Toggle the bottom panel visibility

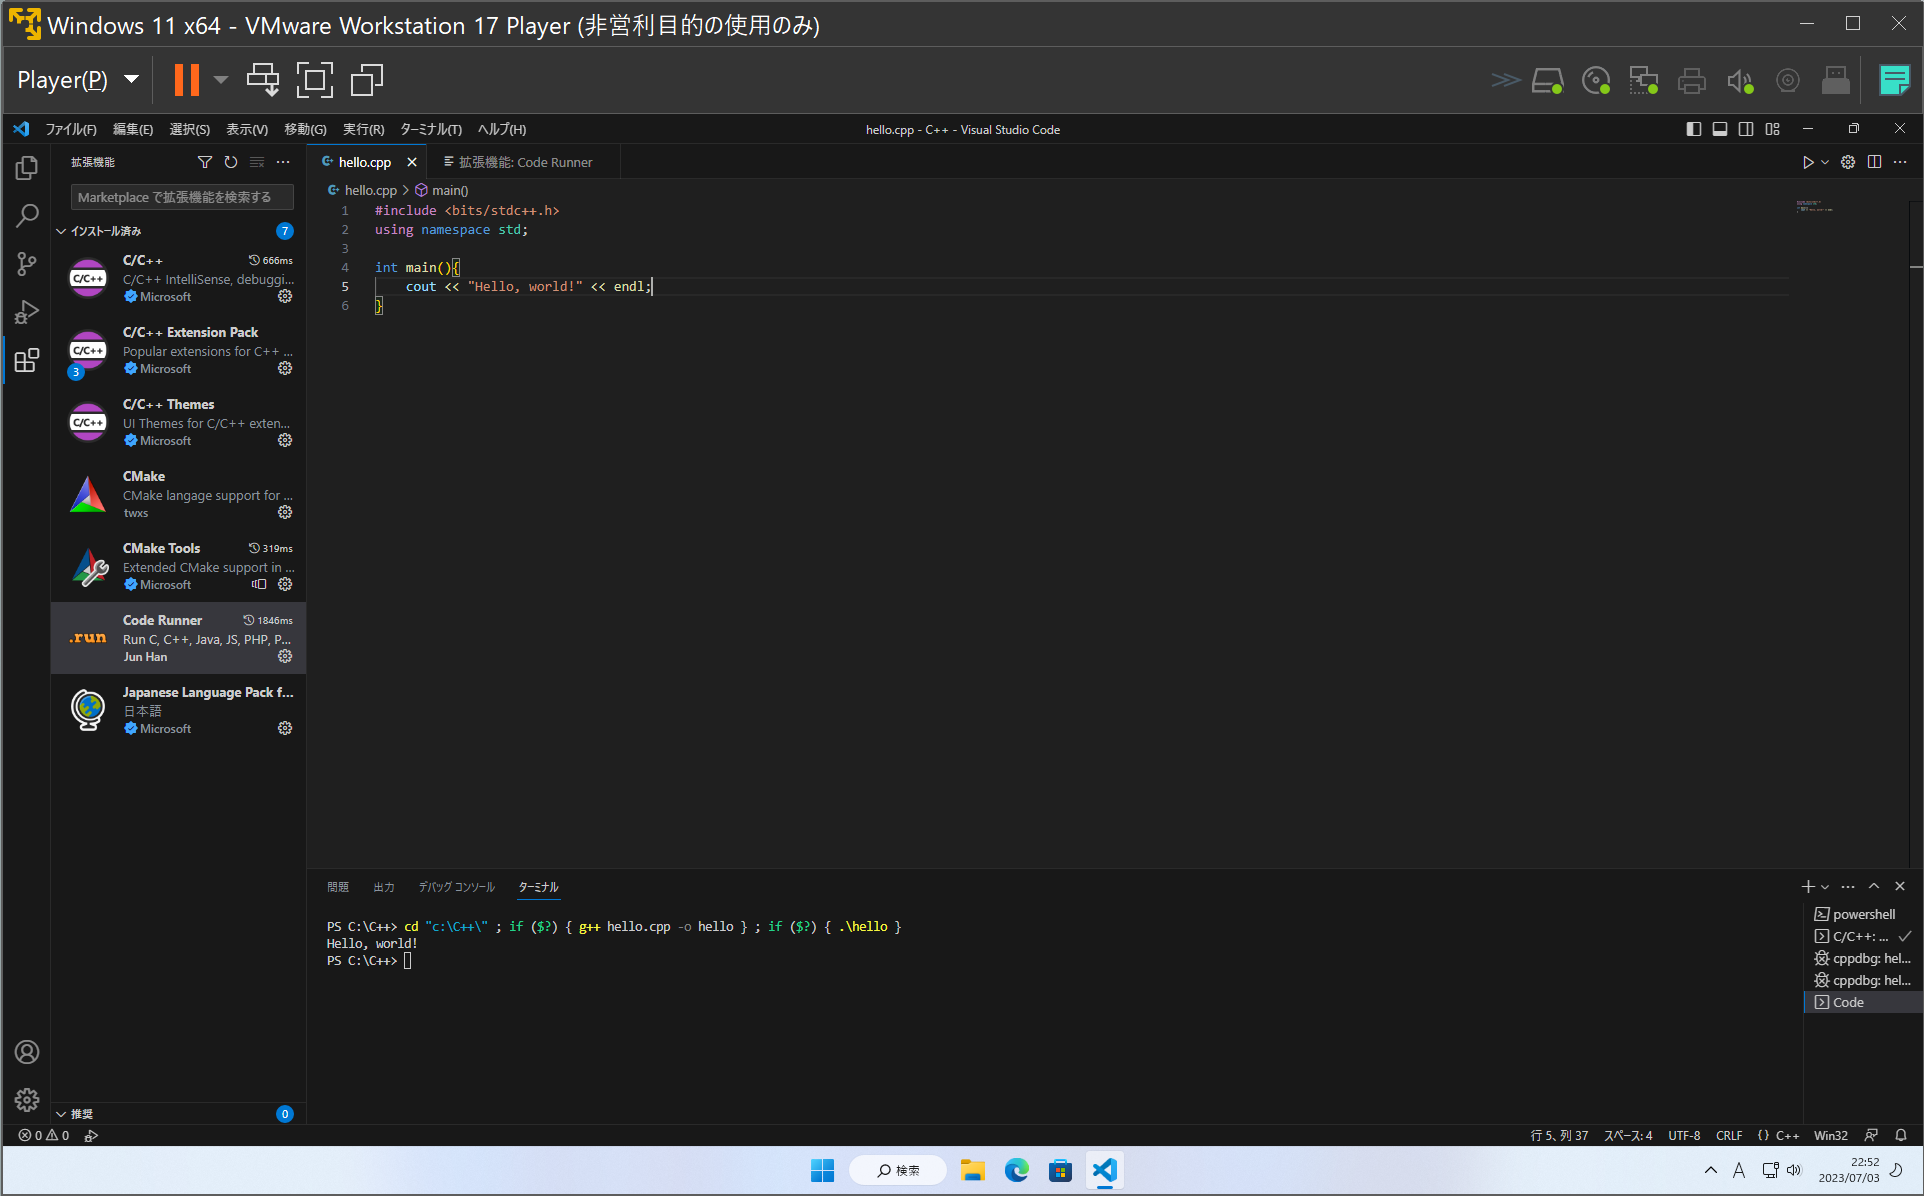[1720, 129]
